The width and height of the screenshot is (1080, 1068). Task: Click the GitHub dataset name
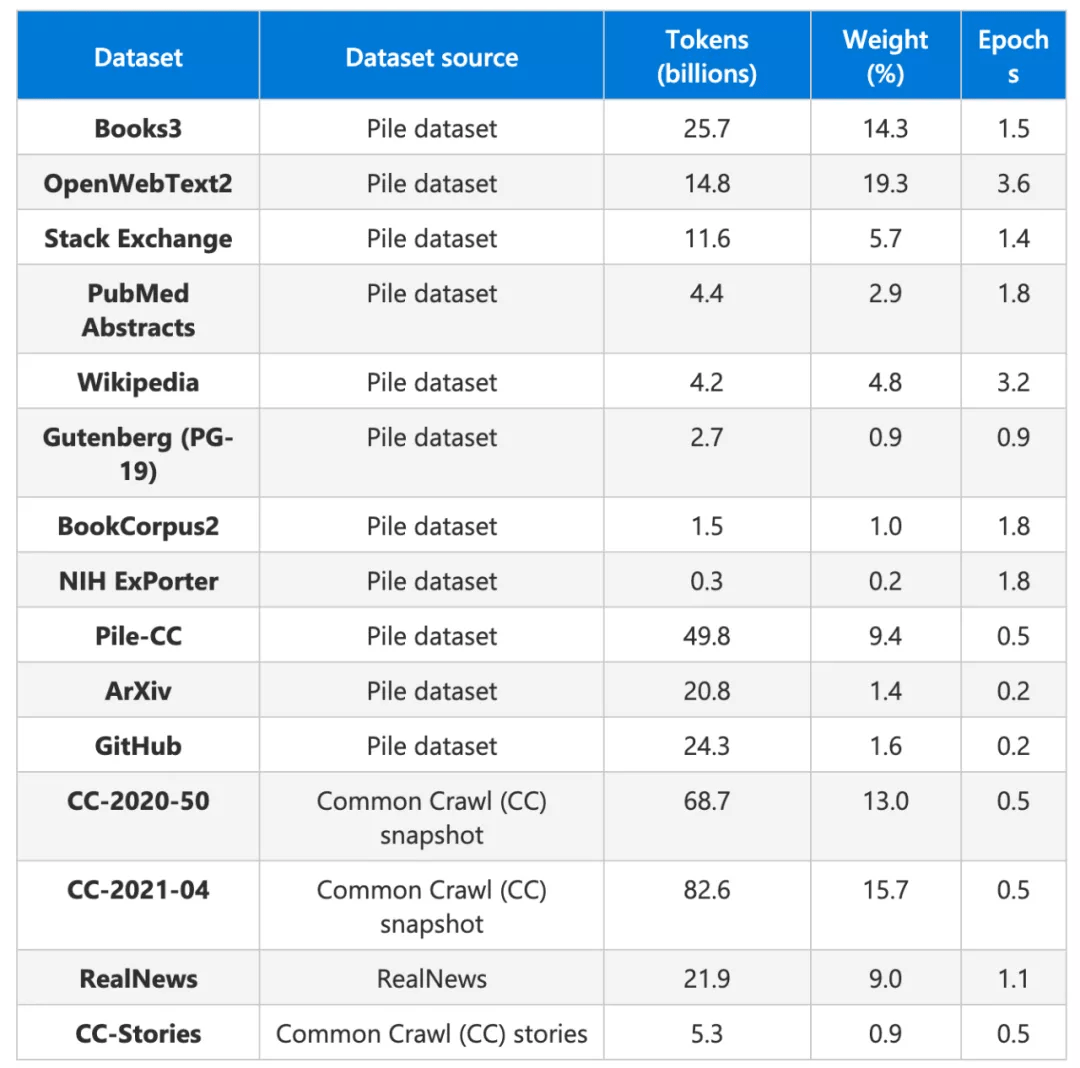point(138,746)
